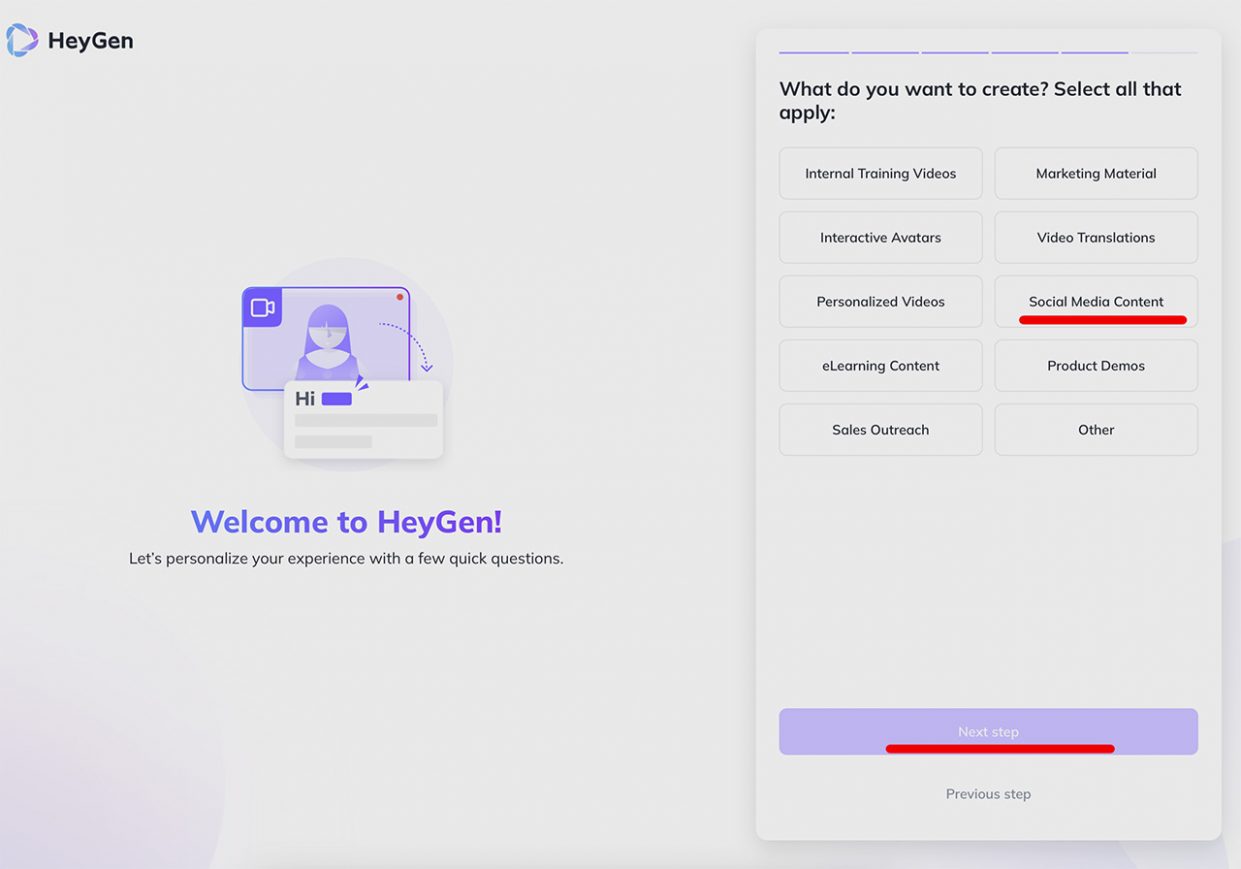The width and height of the screenshot is (1241, 869).
Task: Select Marketing Material option
Action: point(1096,173)
